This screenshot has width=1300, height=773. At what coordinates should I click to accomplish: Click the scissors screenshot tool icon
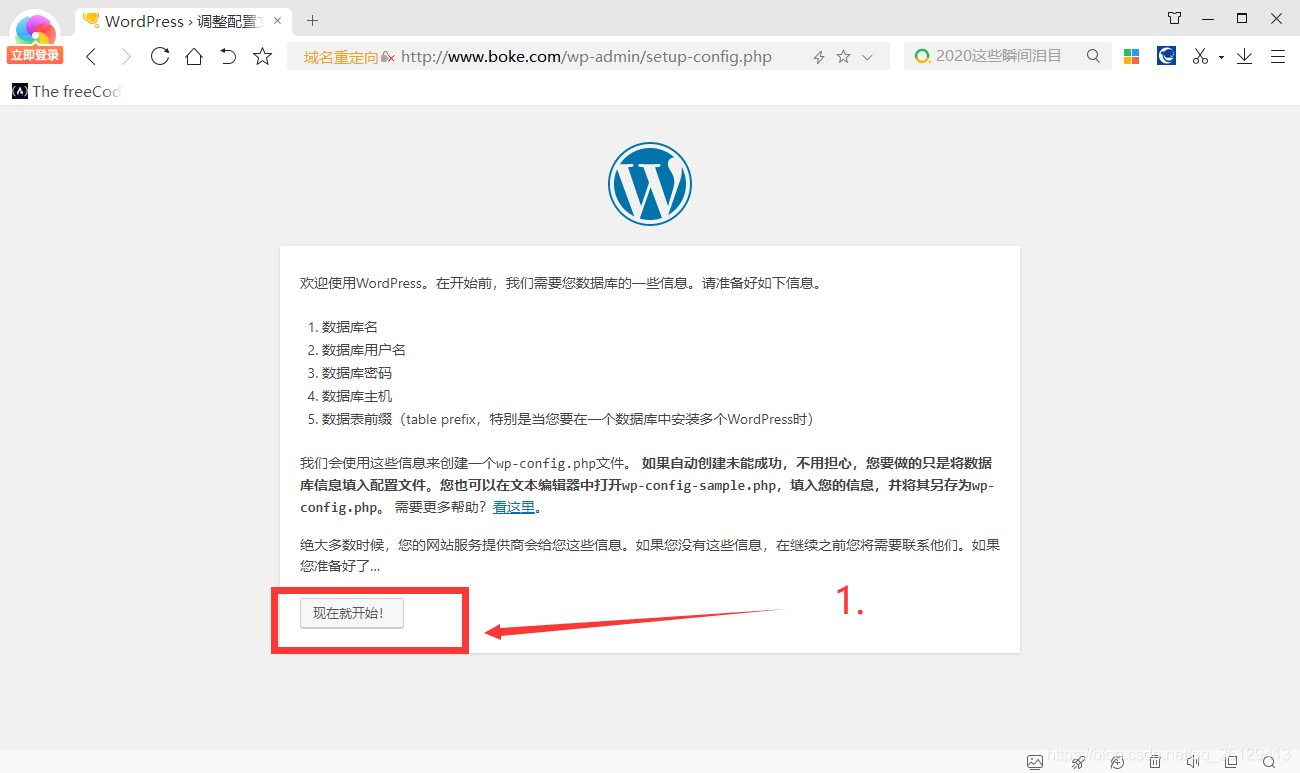(x=1200, y=56)
